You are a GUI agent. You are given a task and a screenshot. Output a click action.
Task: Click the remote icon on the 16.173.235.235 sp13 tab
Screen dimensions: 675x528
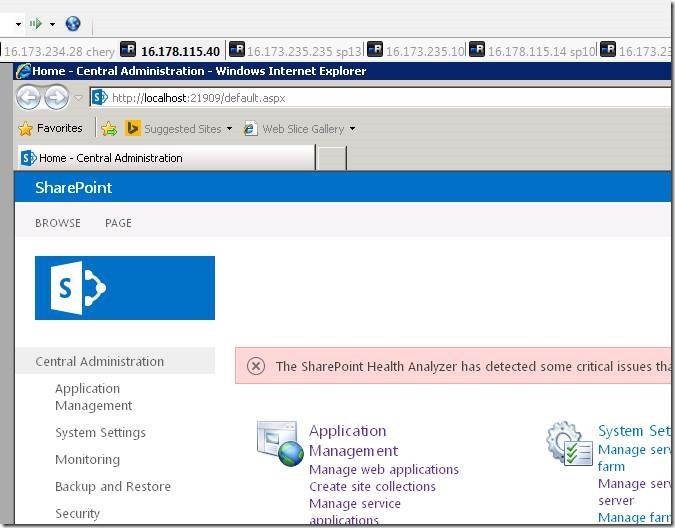[x=237, y=49]
